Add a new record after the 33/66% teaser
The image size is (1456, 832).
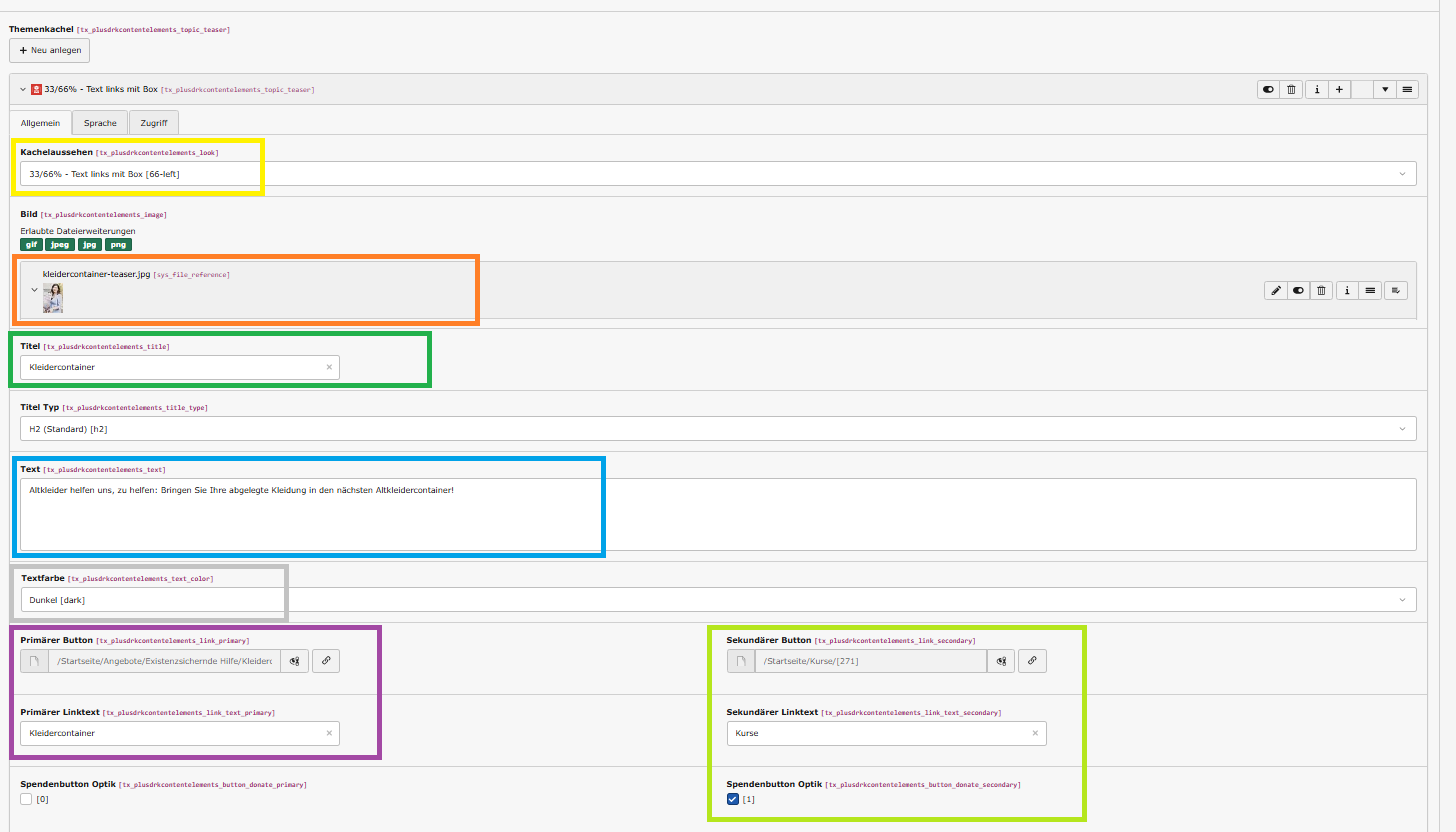[x=1339, y=89]
